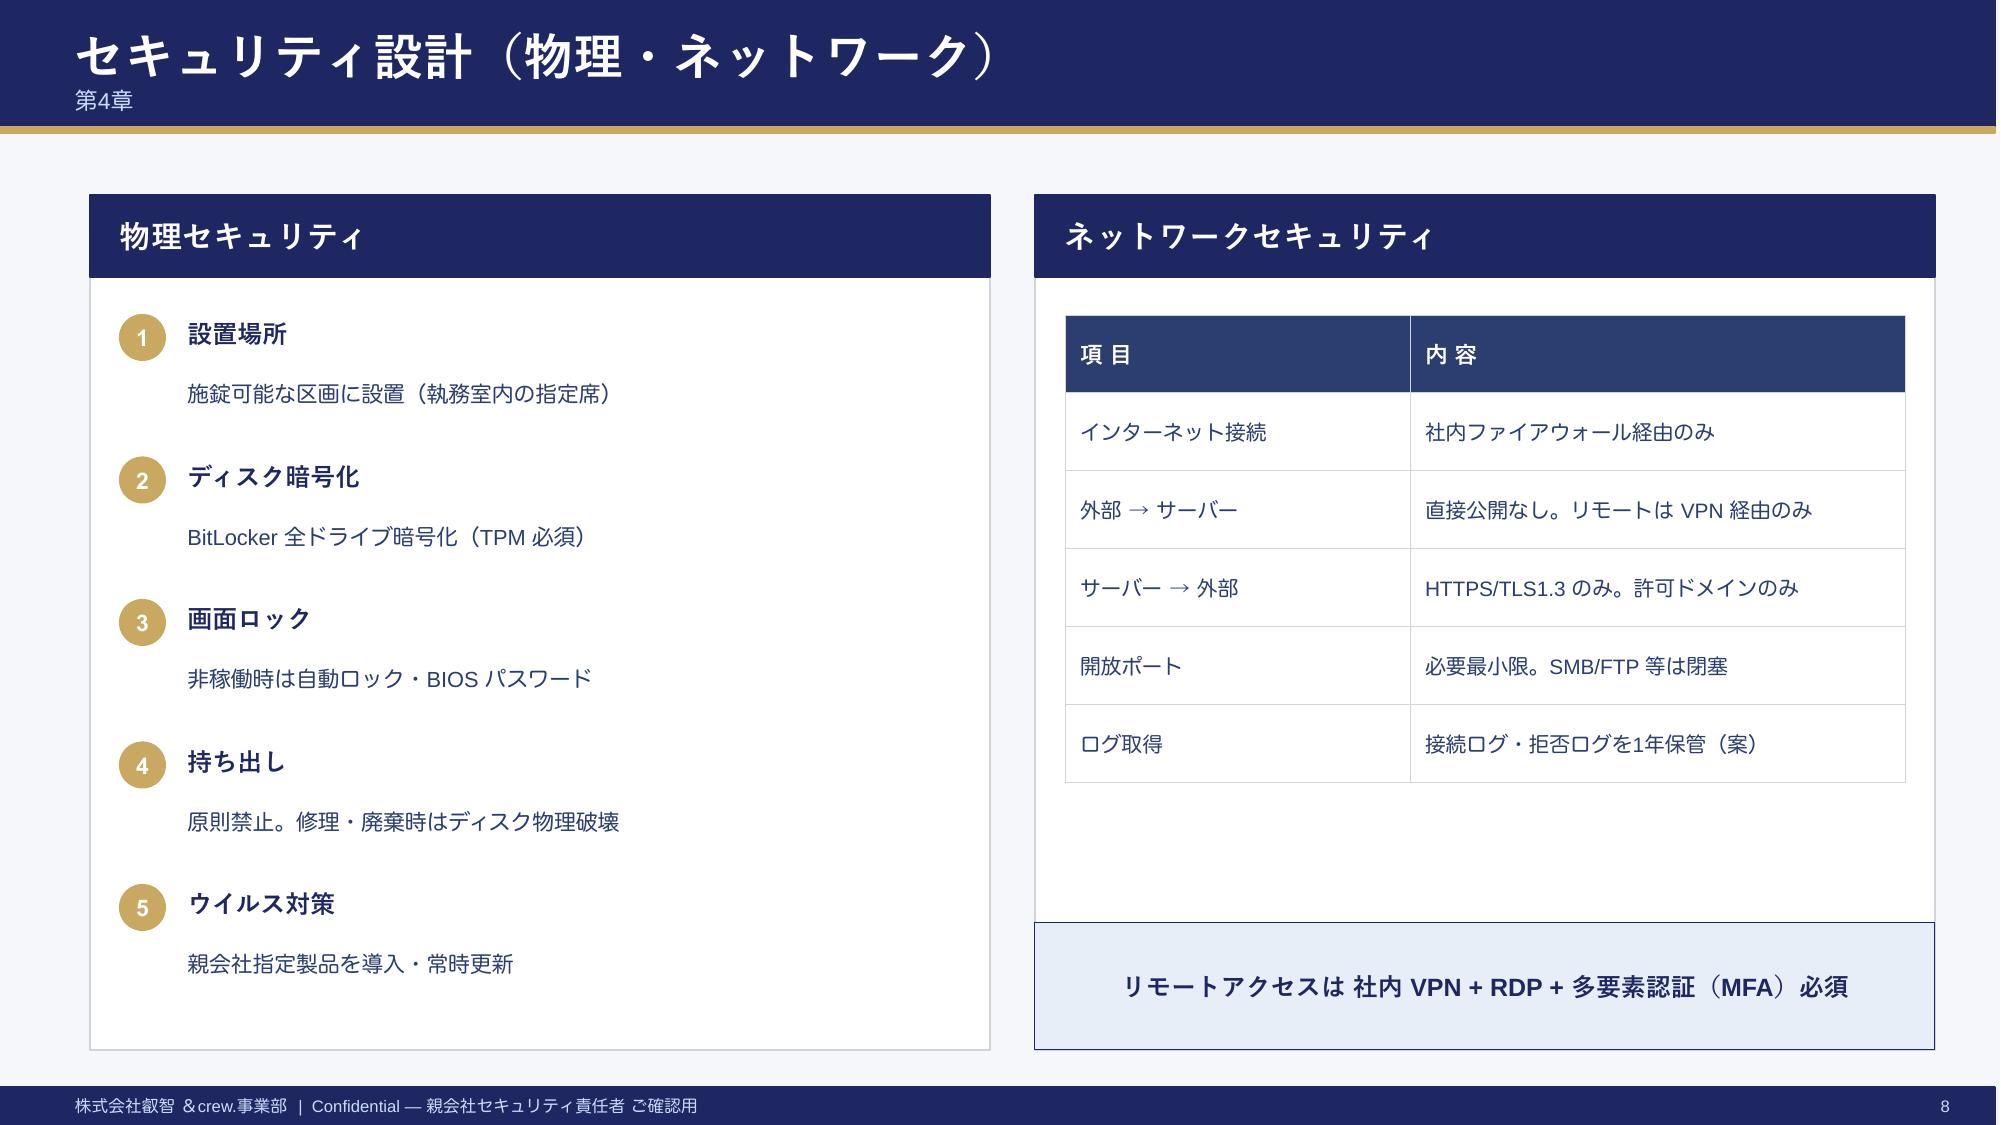Click the ログ取得 table cell

[x=1238, y=744]
